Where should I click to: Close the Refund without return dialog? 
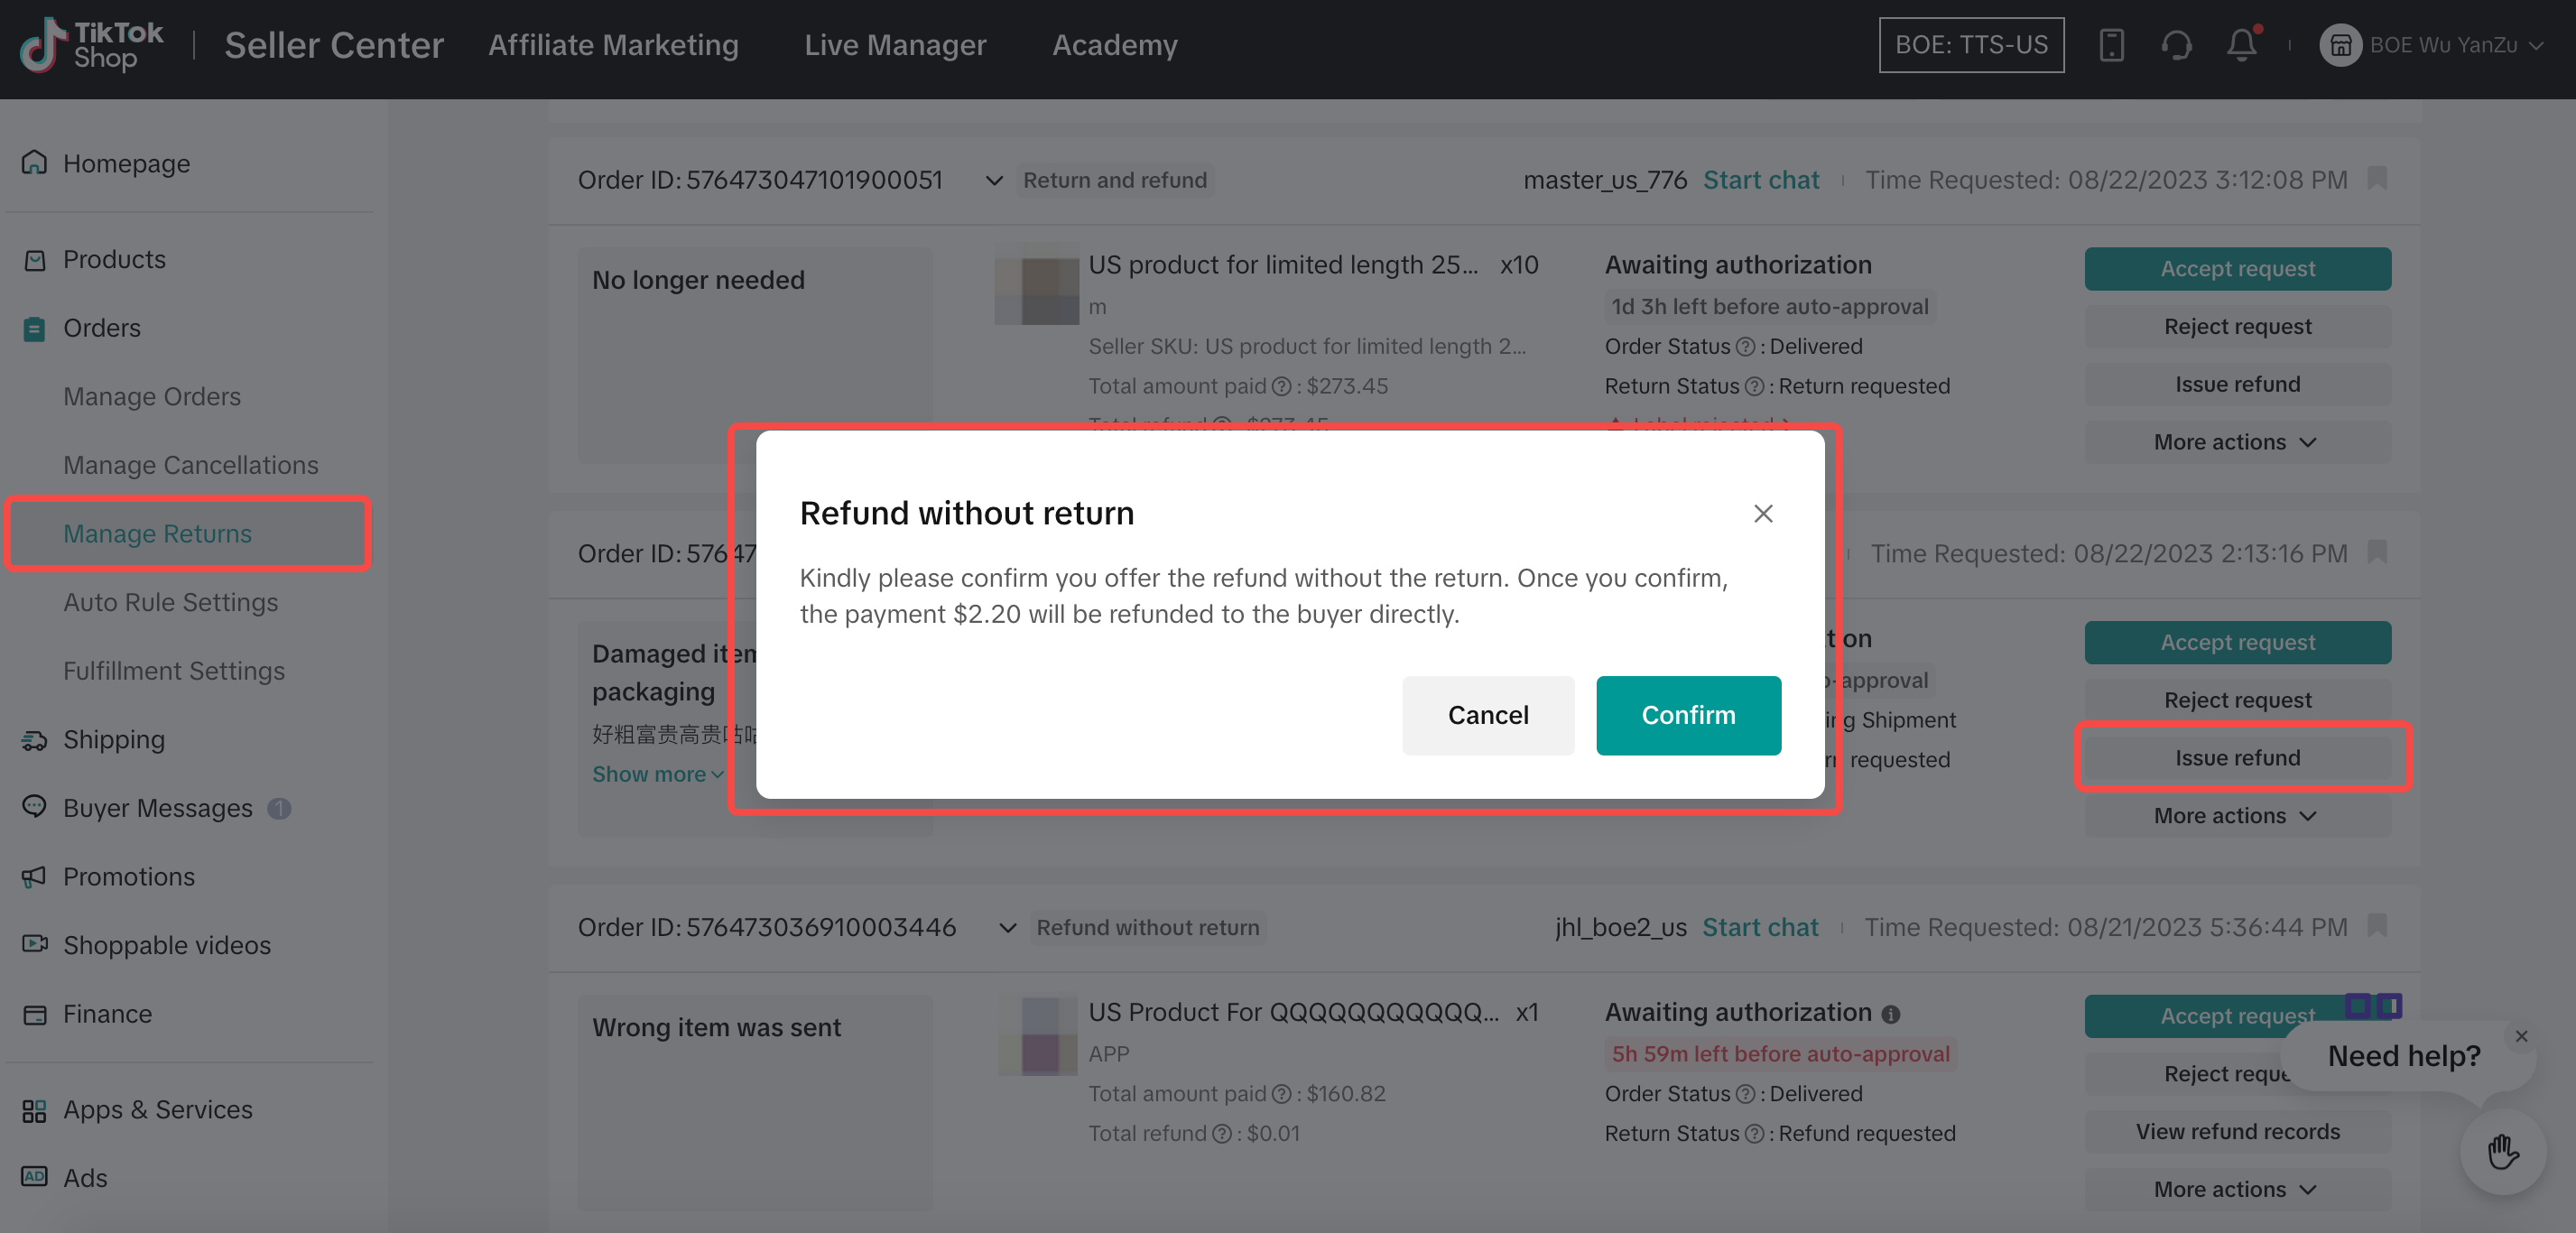coord(1763,513)
